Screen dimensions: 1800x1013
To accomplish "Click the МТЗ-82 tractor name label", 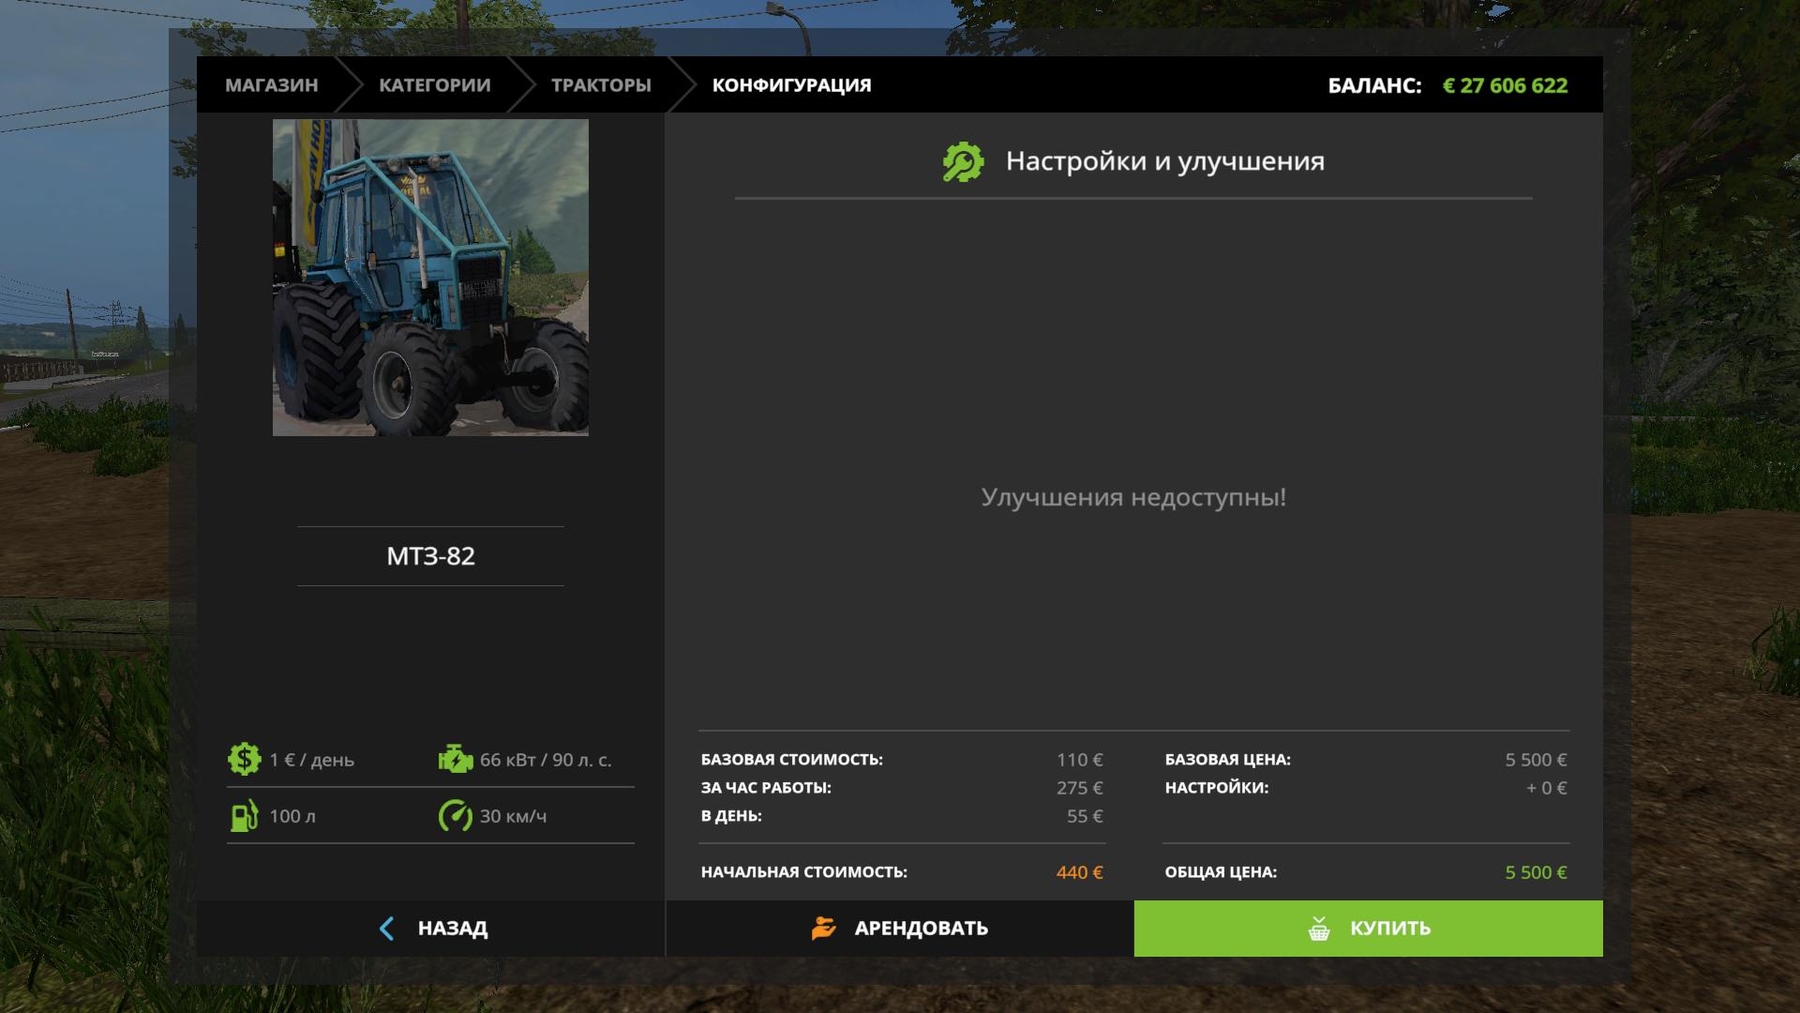I will [430, 556].
